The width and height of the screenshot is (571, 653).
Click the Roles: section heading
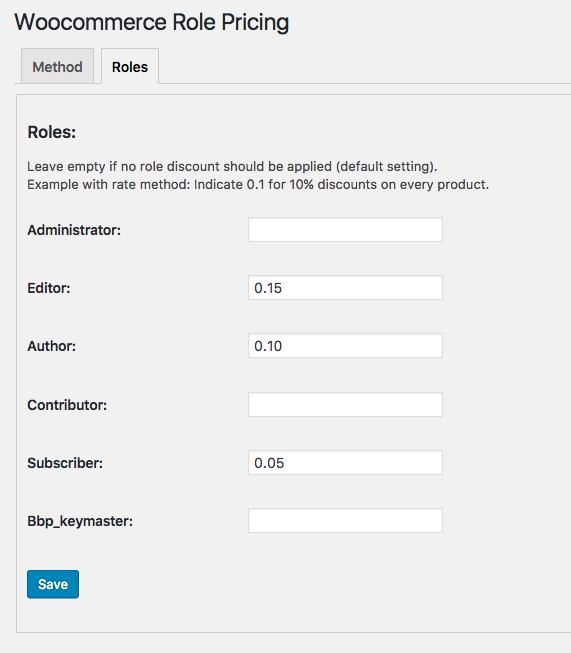52,132
